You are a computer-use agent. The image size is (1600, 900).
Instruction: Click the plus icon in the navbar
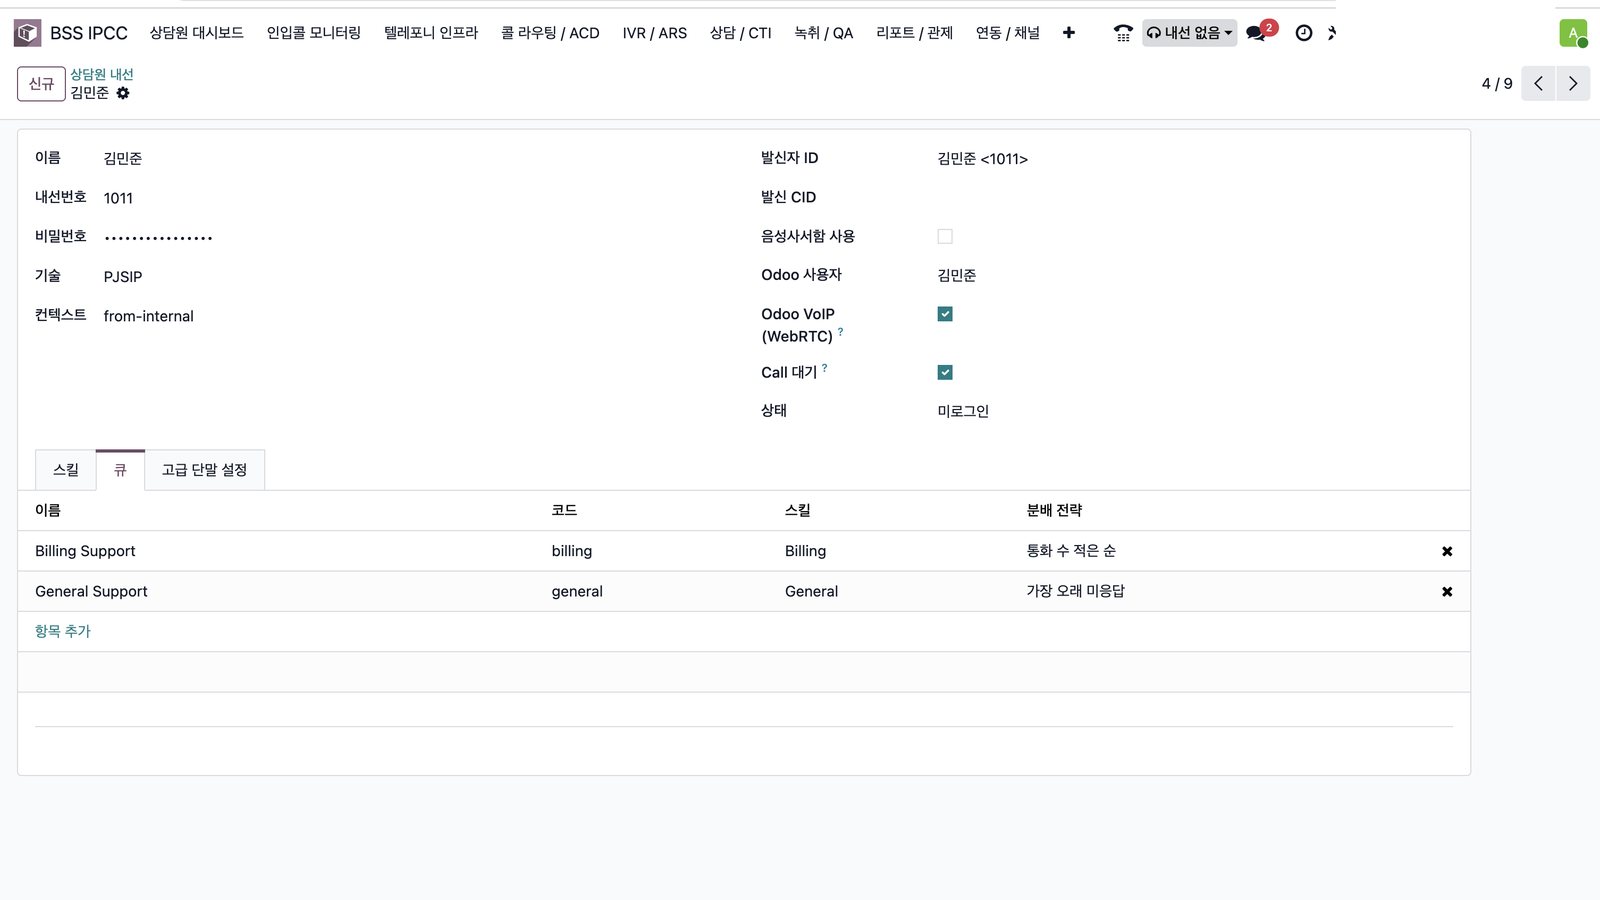[1069, 33]
